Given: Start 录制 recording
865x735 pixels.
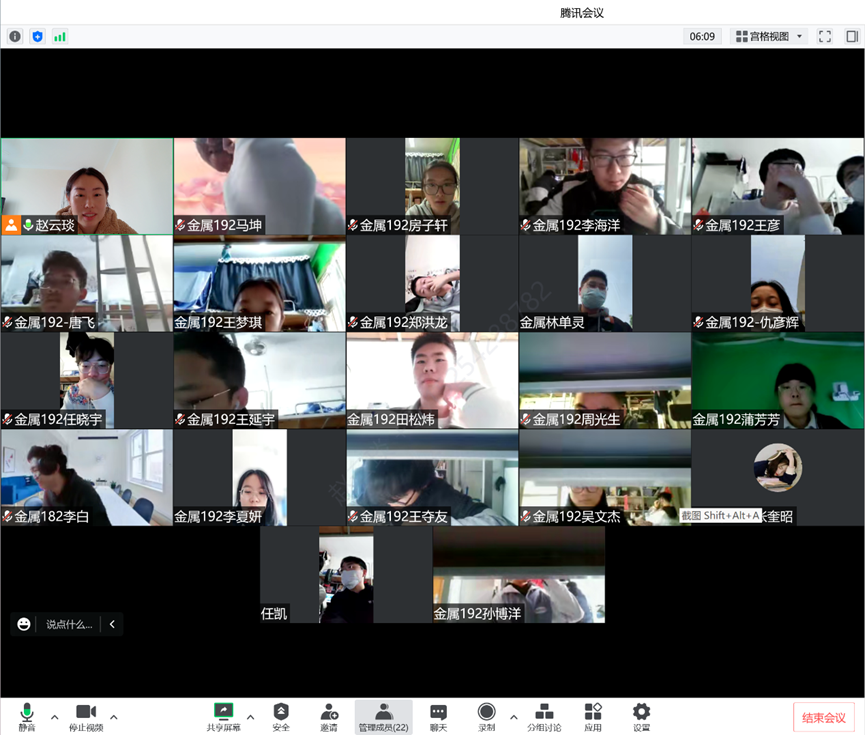Looking at the screenshot, I should pos(486,716).
